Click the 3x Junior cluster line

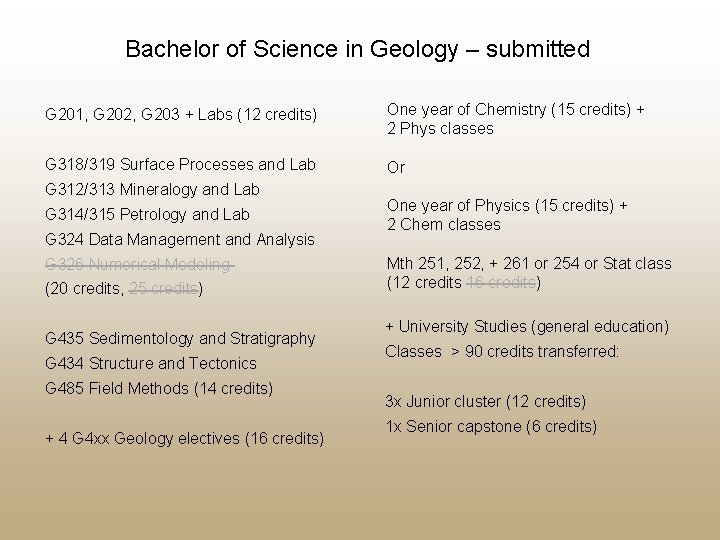486,401
